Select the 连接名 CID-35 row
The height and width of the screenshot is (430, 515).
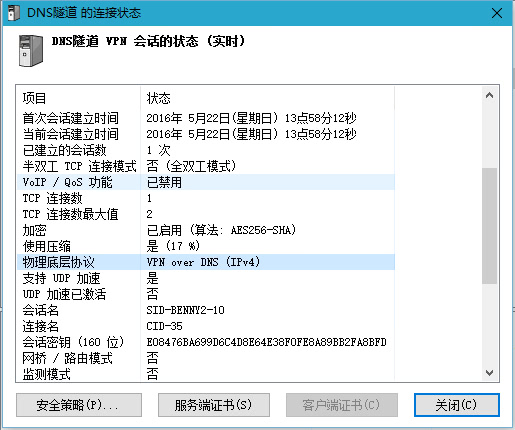click(x=206, y=326)
